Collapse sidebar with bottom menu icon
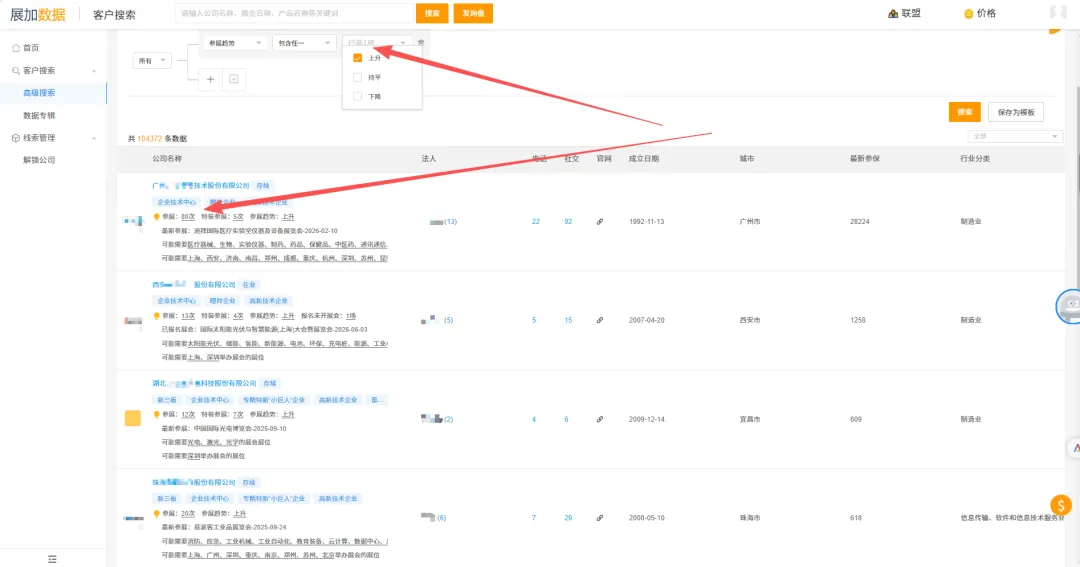1080x567 pixels. point(52,559)
